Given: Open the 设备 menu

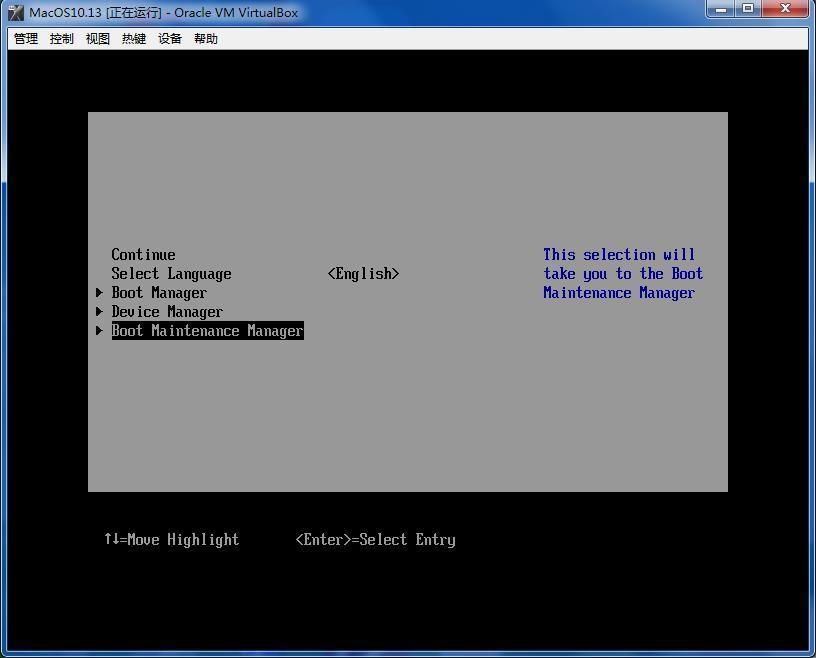Looking at the screenshot, I should click(x=170, y=39).
